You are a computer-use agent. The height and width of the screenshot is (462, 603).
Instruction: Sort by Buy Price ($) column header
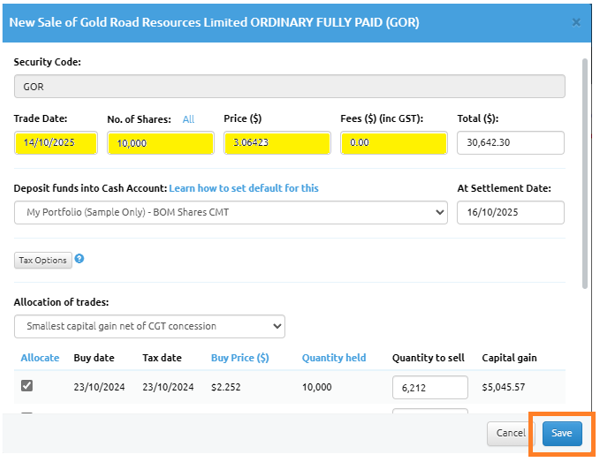click(x=239, y=357)
